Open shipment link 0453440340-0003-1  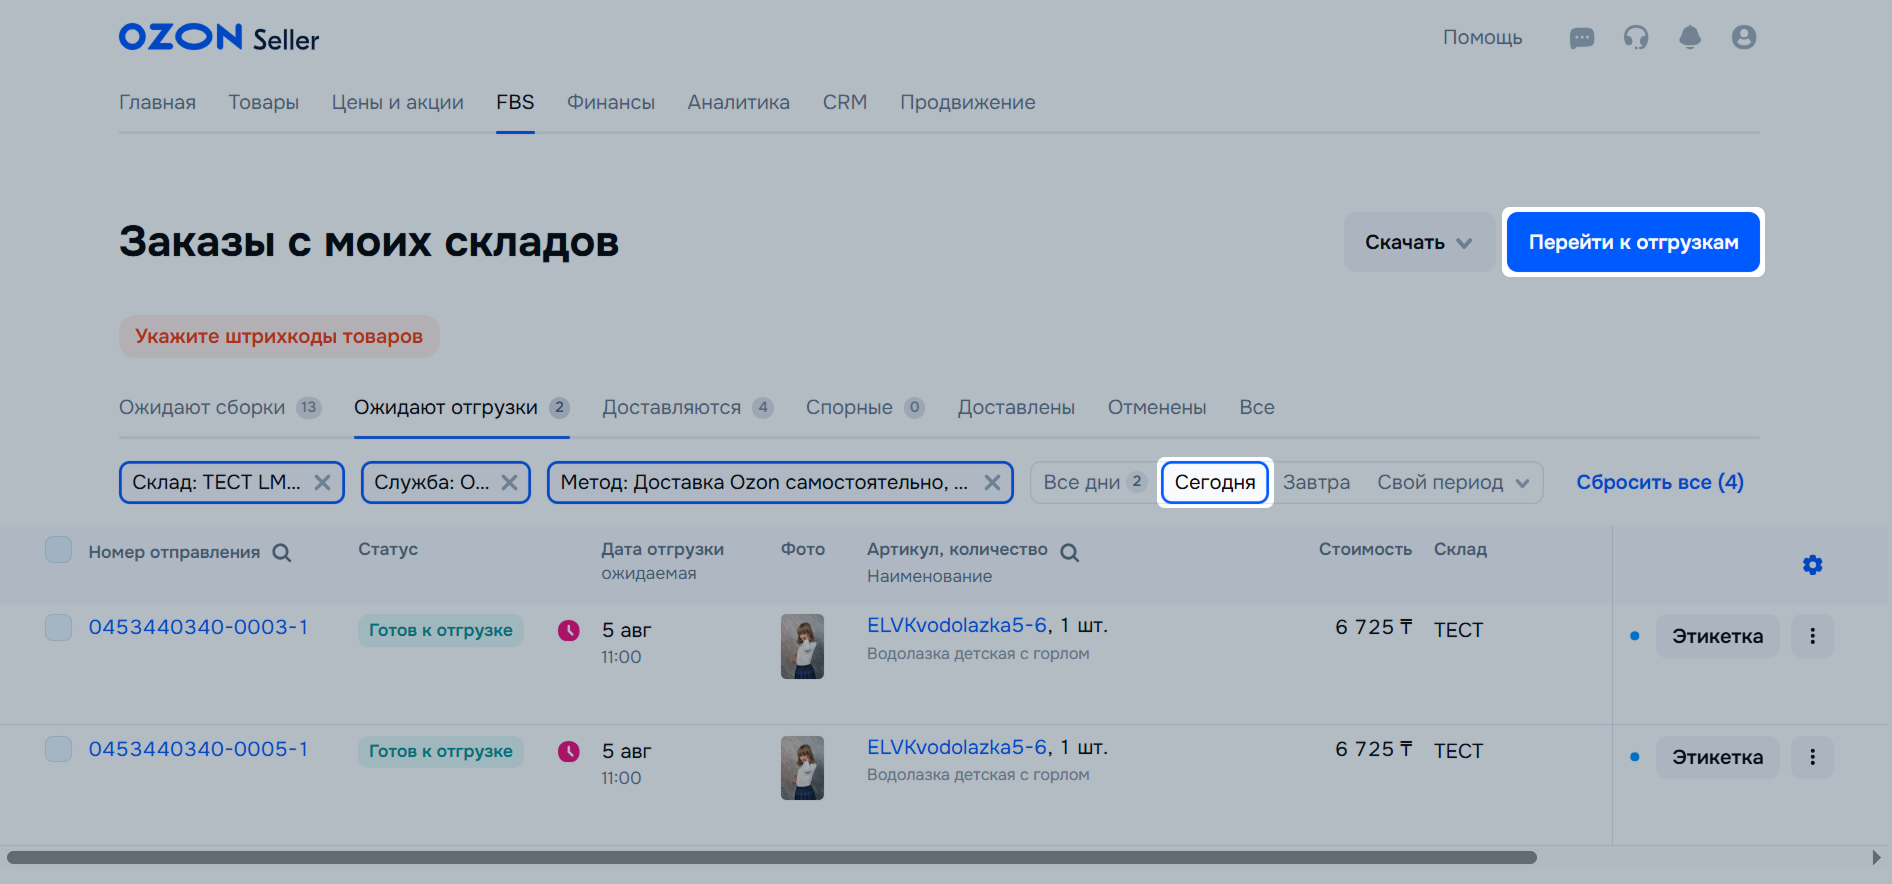198,627
